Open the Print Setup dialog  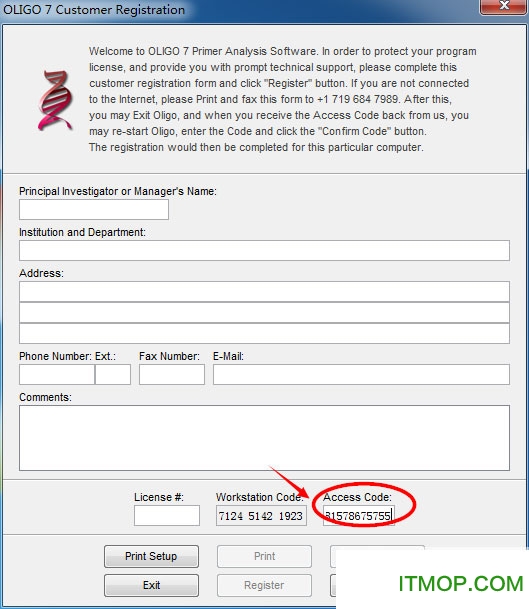[x=151, y=556]
